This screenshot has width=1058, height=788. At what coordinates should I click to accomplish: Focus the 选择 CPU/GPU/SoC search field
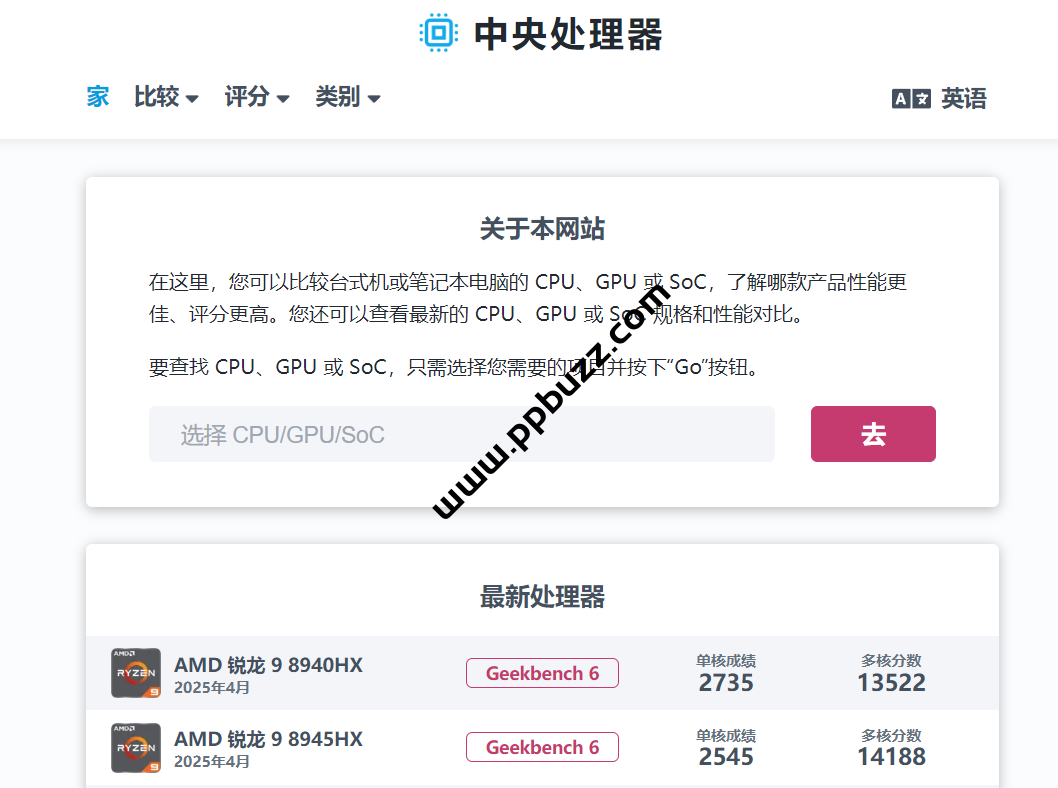[462, 434]
